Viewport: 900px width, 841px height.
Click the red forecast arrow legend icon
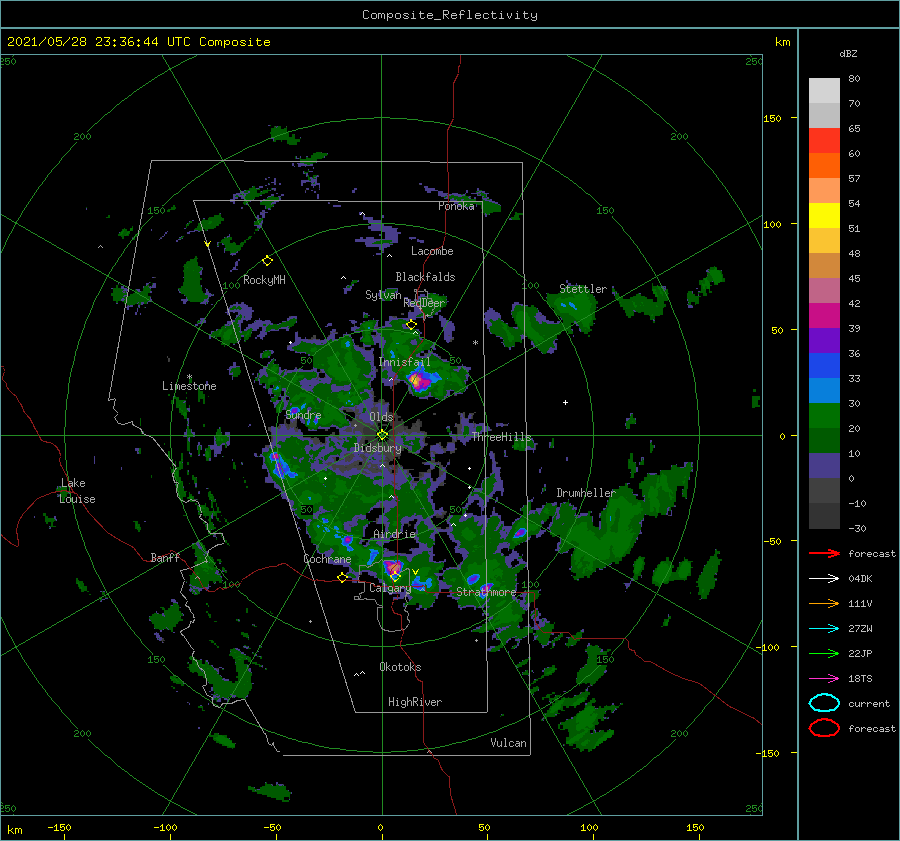[x=824, y=553]
